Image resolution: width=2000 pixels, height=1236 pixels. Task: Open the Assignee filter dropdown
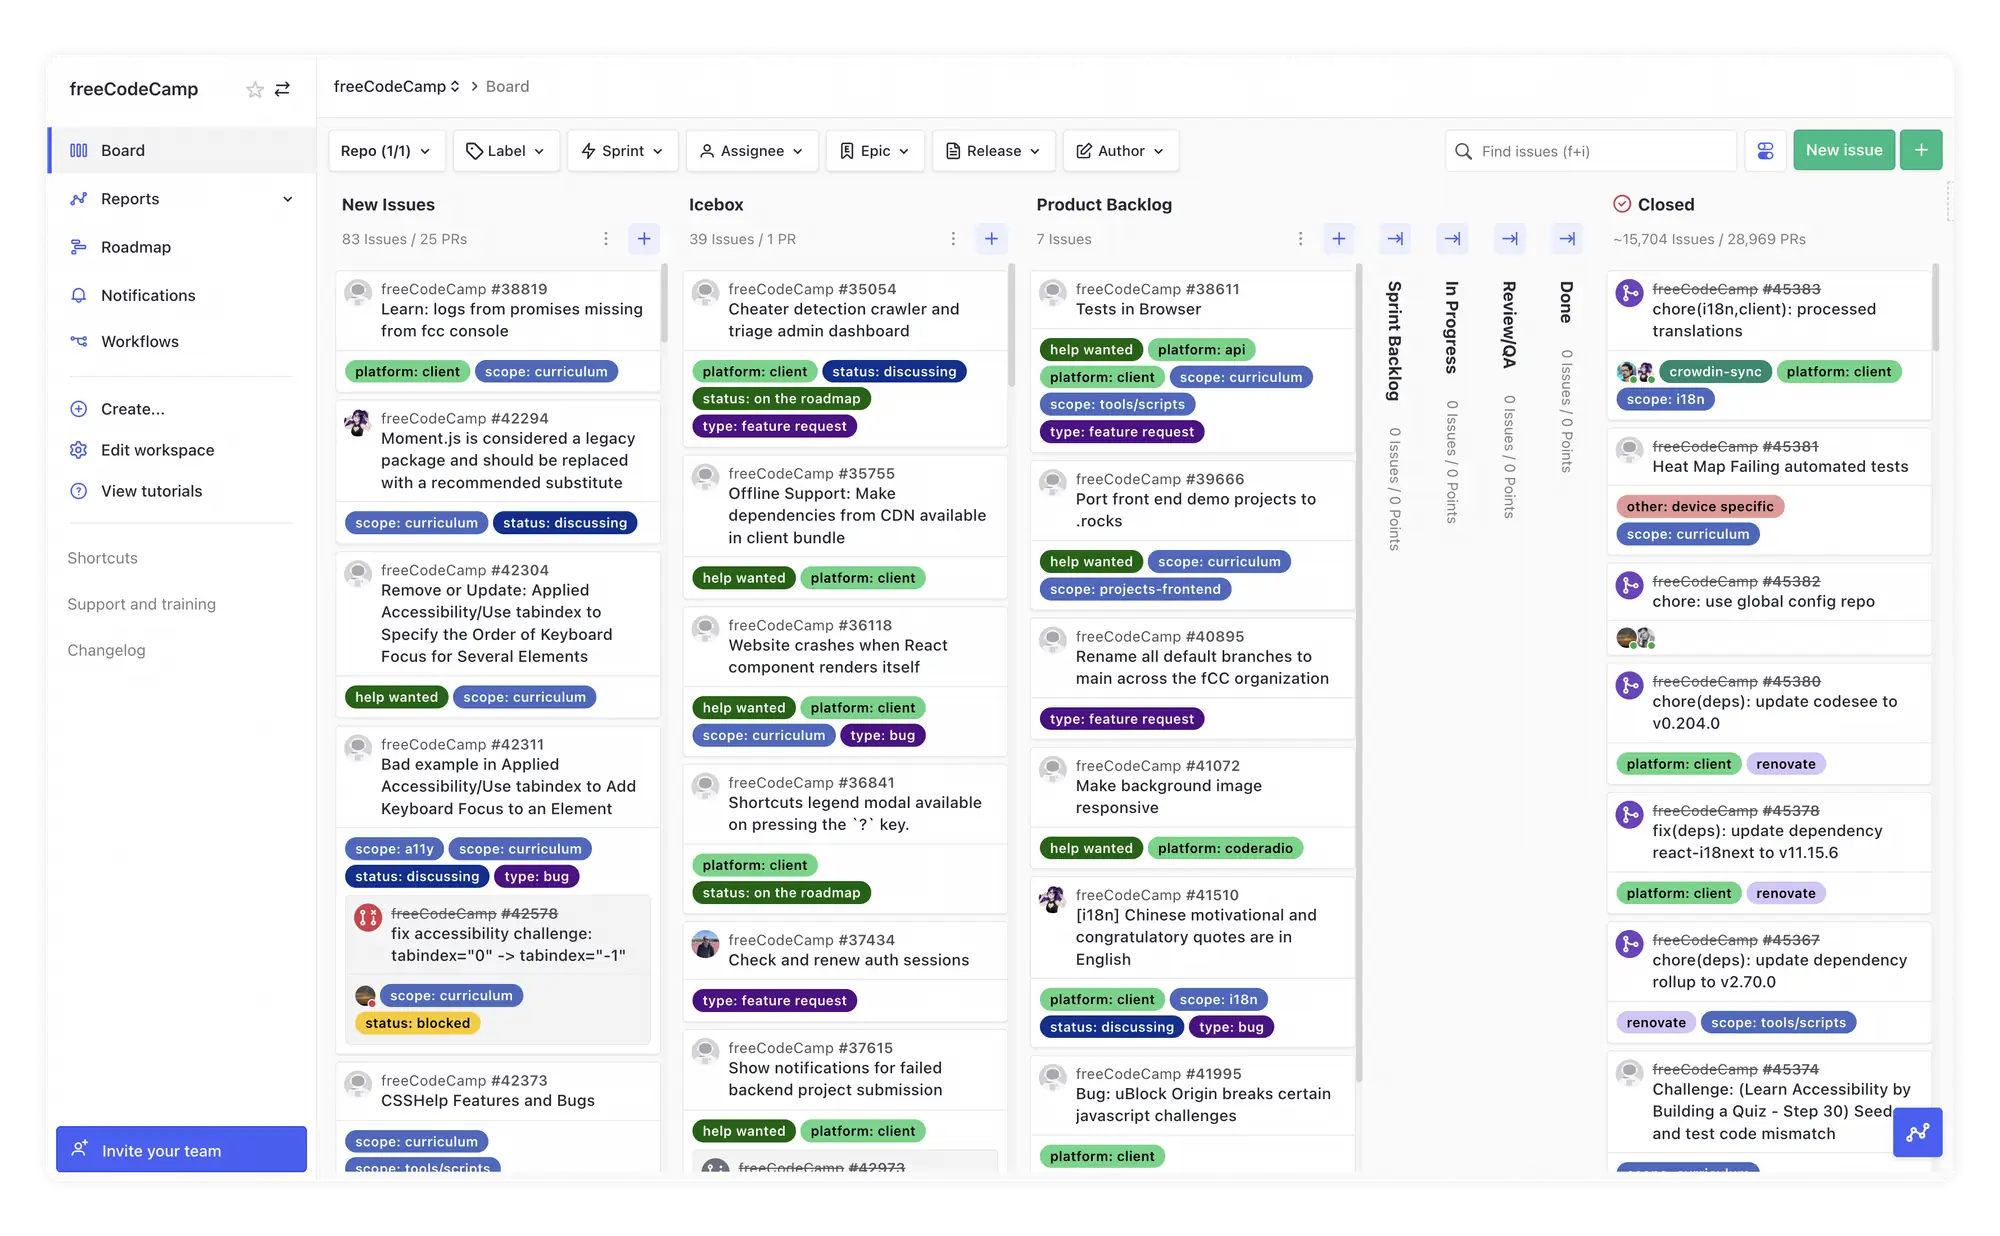752,151
